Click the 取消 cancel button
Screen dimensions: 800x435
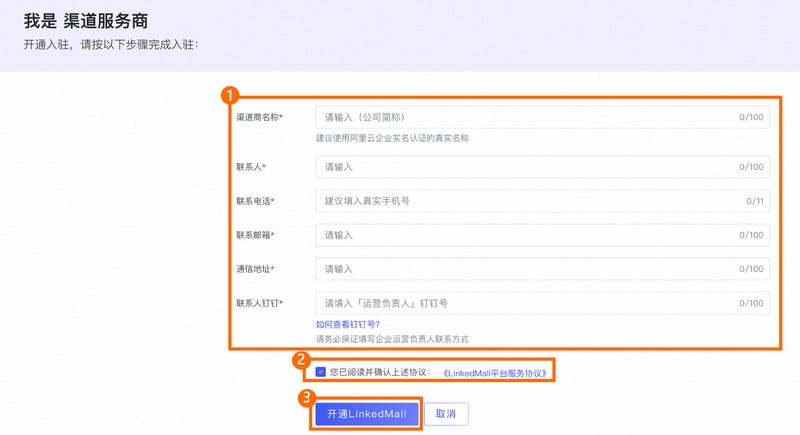click(446, 414)
